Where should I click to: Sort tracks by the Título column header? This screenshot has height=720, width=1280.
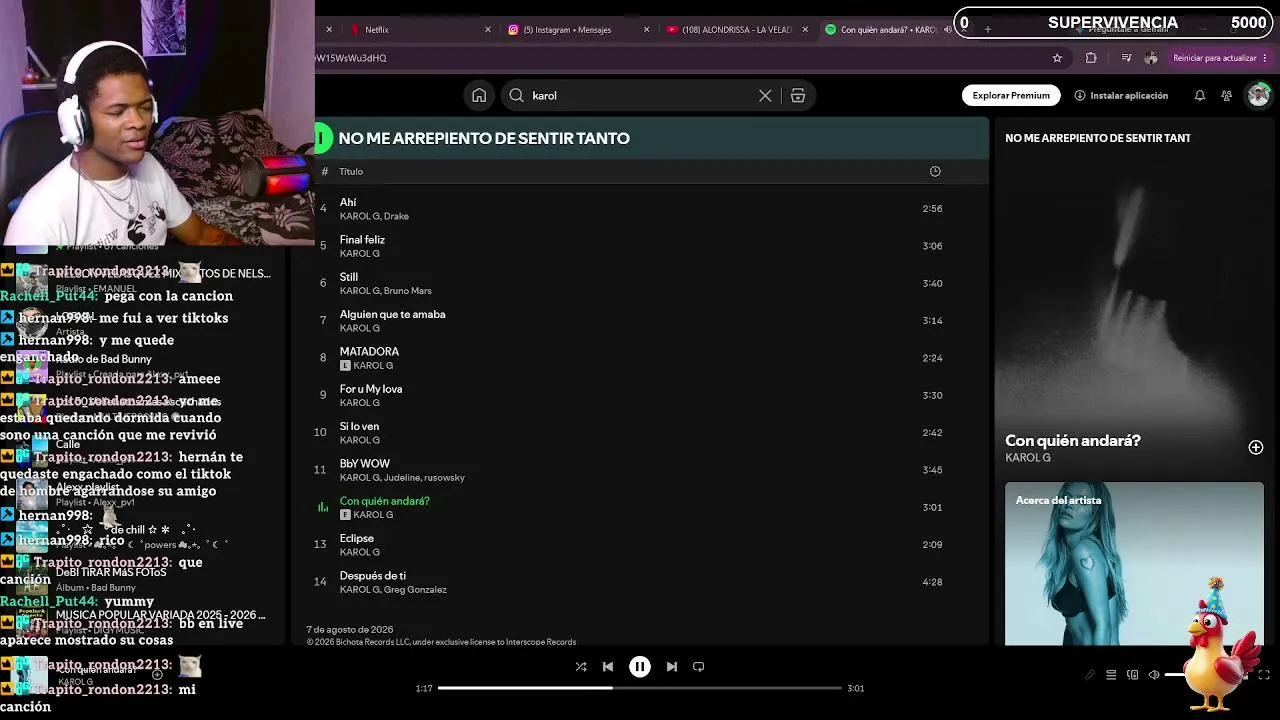[351, 171]
